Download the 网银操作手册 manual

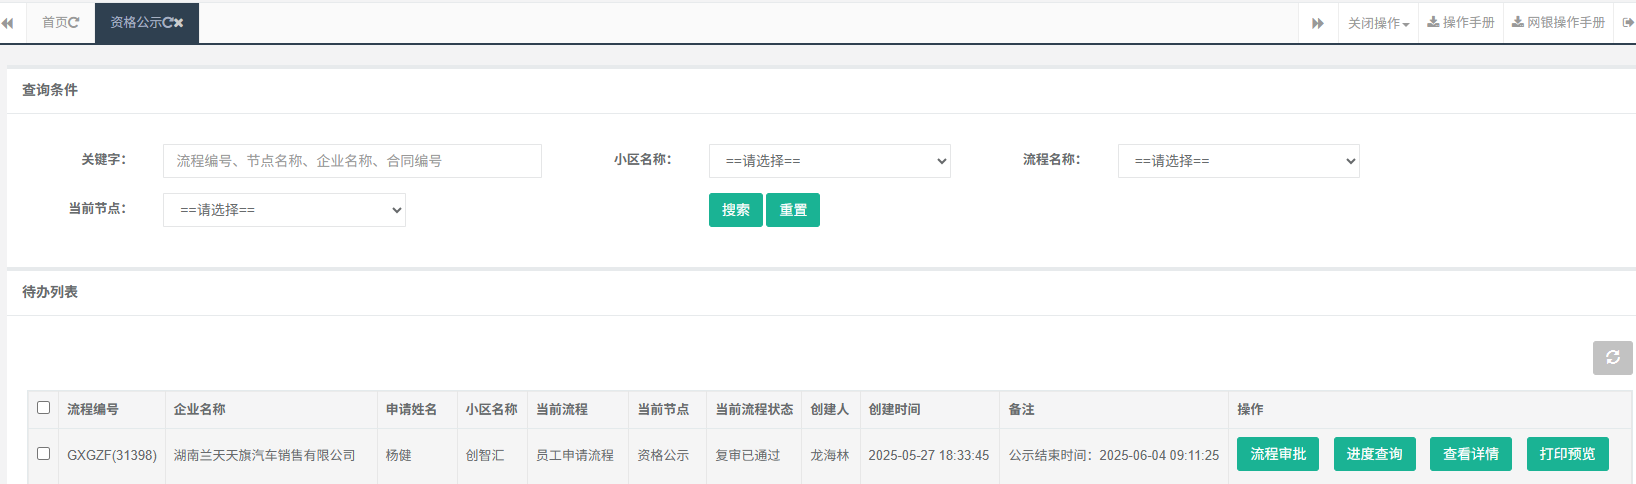[x=1558, y=23]
